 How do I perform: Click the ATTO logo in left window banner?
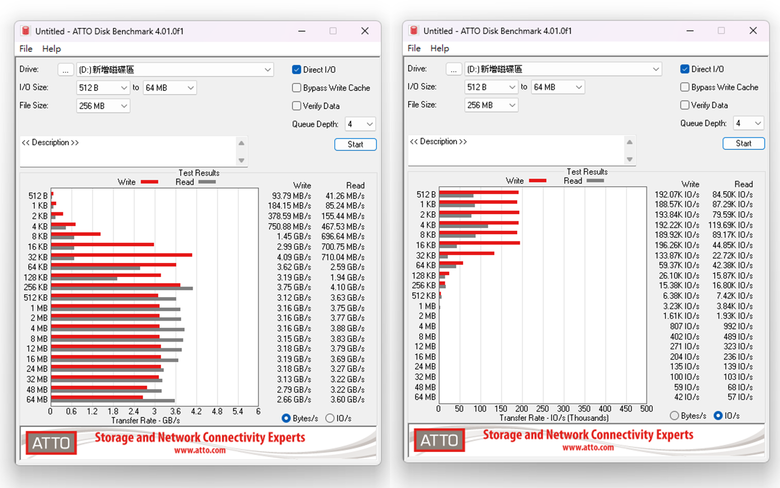click(x=51, y=443)
